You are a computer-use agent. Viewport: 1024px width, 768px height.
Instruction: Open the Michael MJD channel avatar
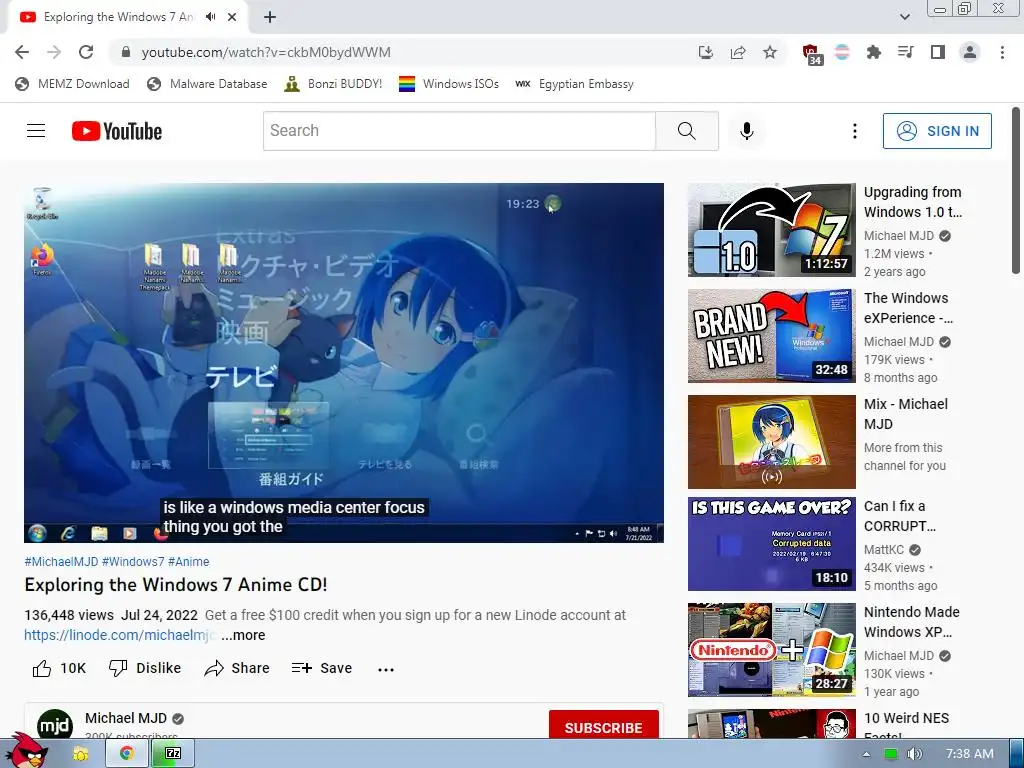(x=55, y=725)
